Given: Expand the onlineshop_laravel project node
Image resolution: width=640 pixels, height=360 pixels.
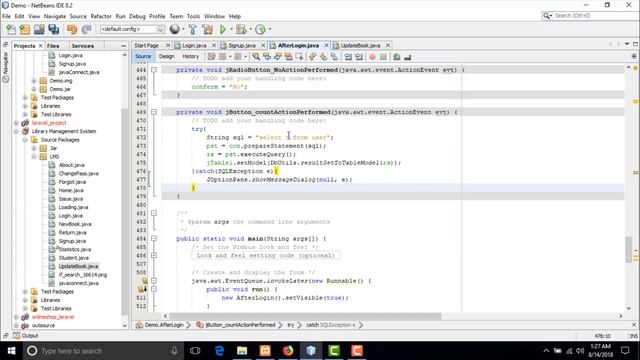Looking at the screenshot, I should point(16,317).
